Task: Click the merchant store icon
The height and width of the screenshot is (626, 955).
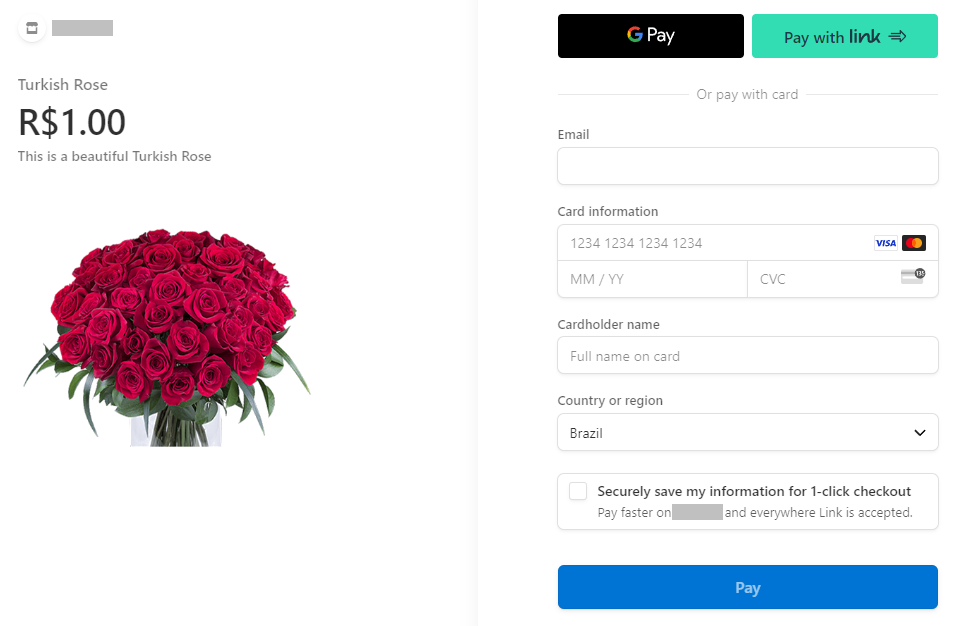Action: [31, 27]
